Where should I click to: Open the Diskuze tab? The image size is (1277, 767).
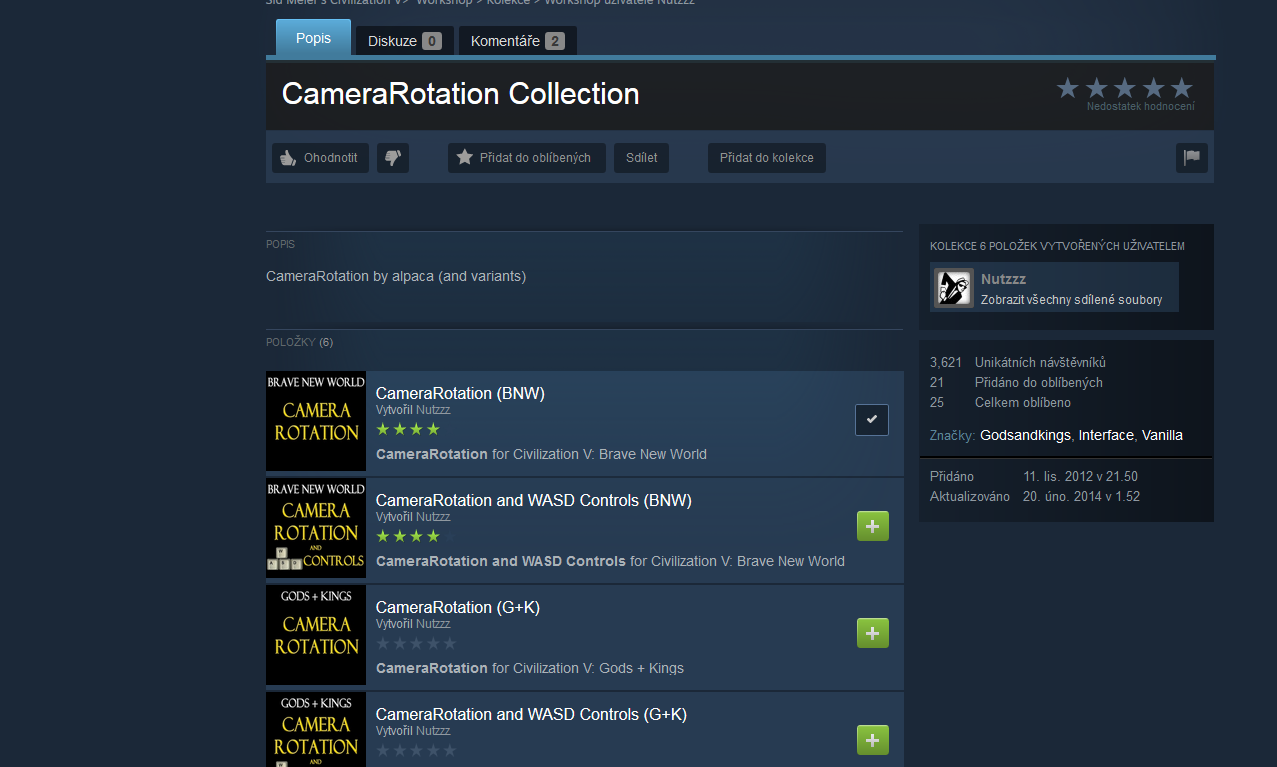(404, 41)
